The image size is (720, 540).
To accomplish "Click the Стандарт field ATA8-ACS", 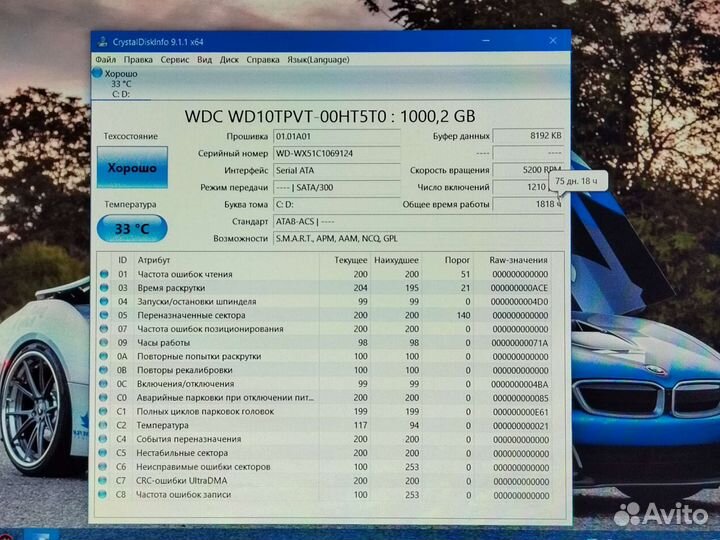I will (418, 221).
